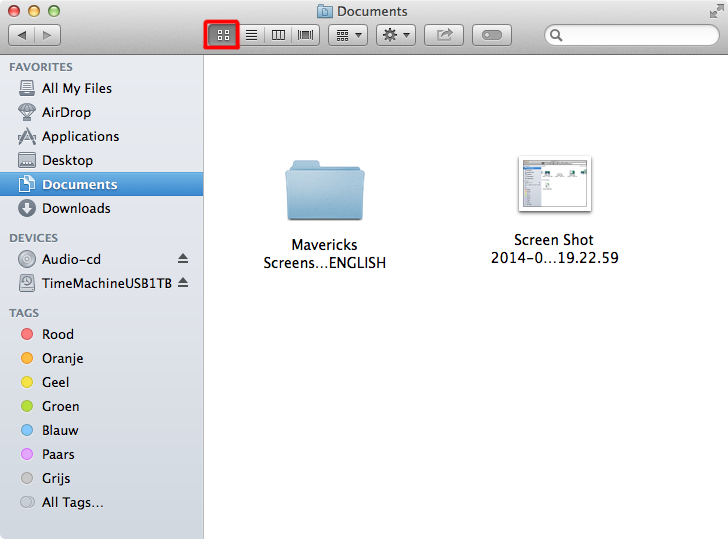This screenshot has width=728, height=539.
Task: Open Applications in the sidebar
Action: pyautogui.click(x=101, y=136)
